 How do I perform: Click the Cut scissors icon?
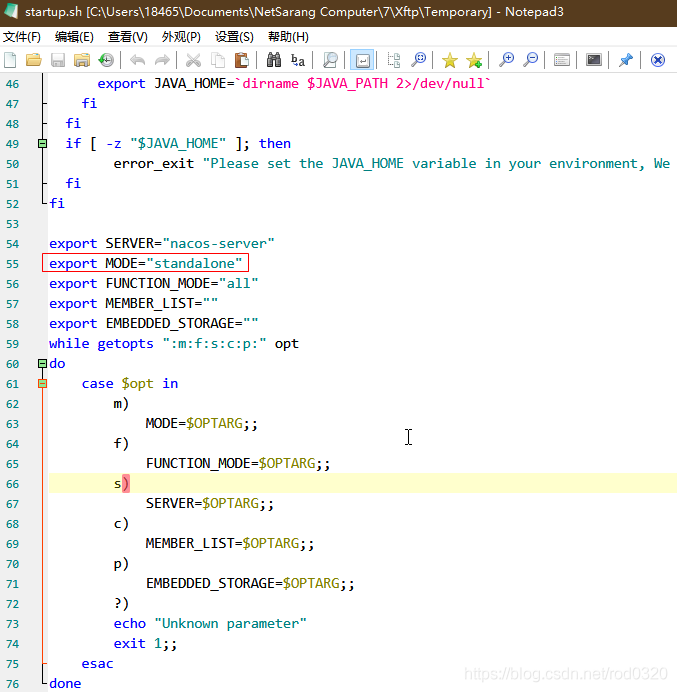tap(193, 60)
